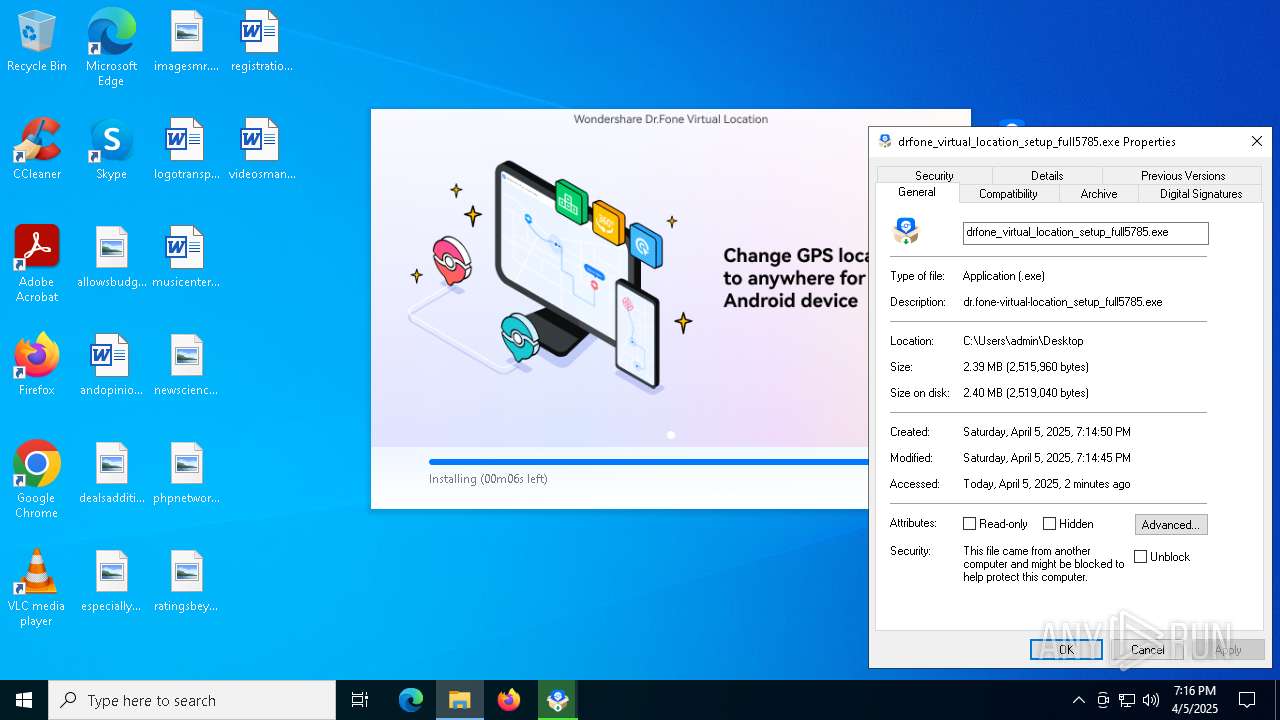
Task: Click the taskbar clock and date
Action: tap(1194, 700)
